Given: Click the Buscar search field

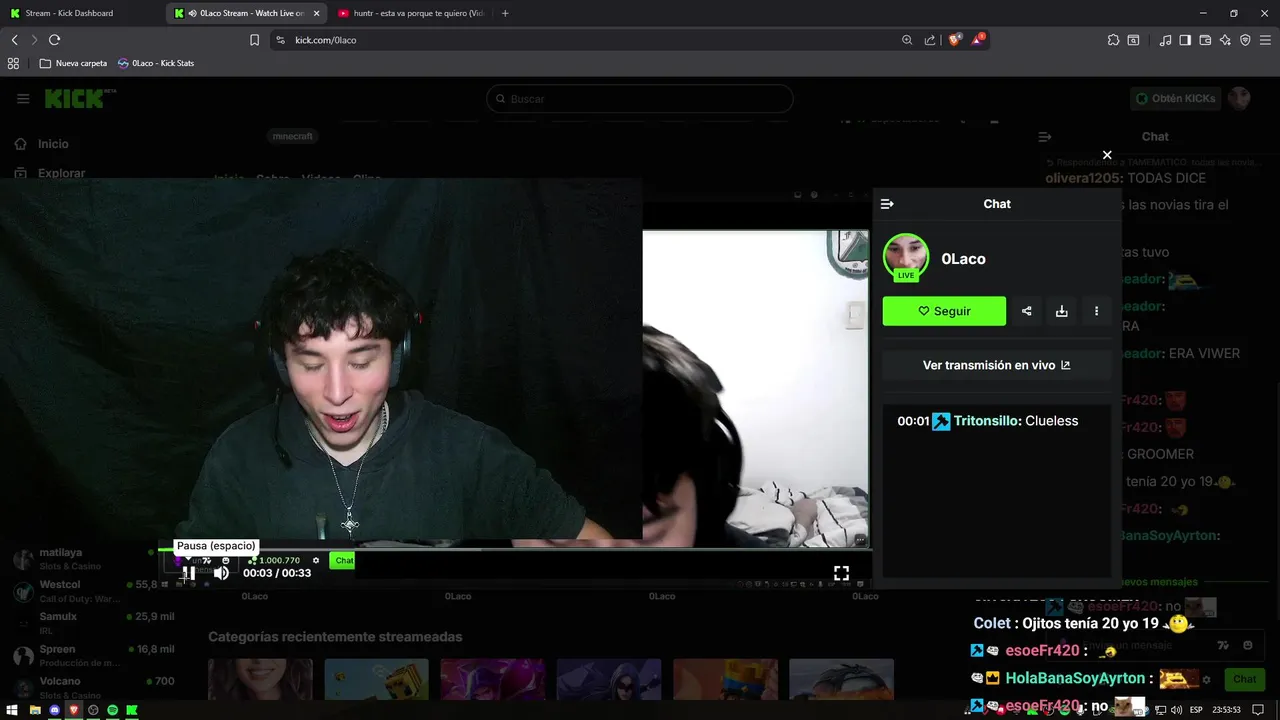Looking at the screenshot, I should (x=640, y=99).
